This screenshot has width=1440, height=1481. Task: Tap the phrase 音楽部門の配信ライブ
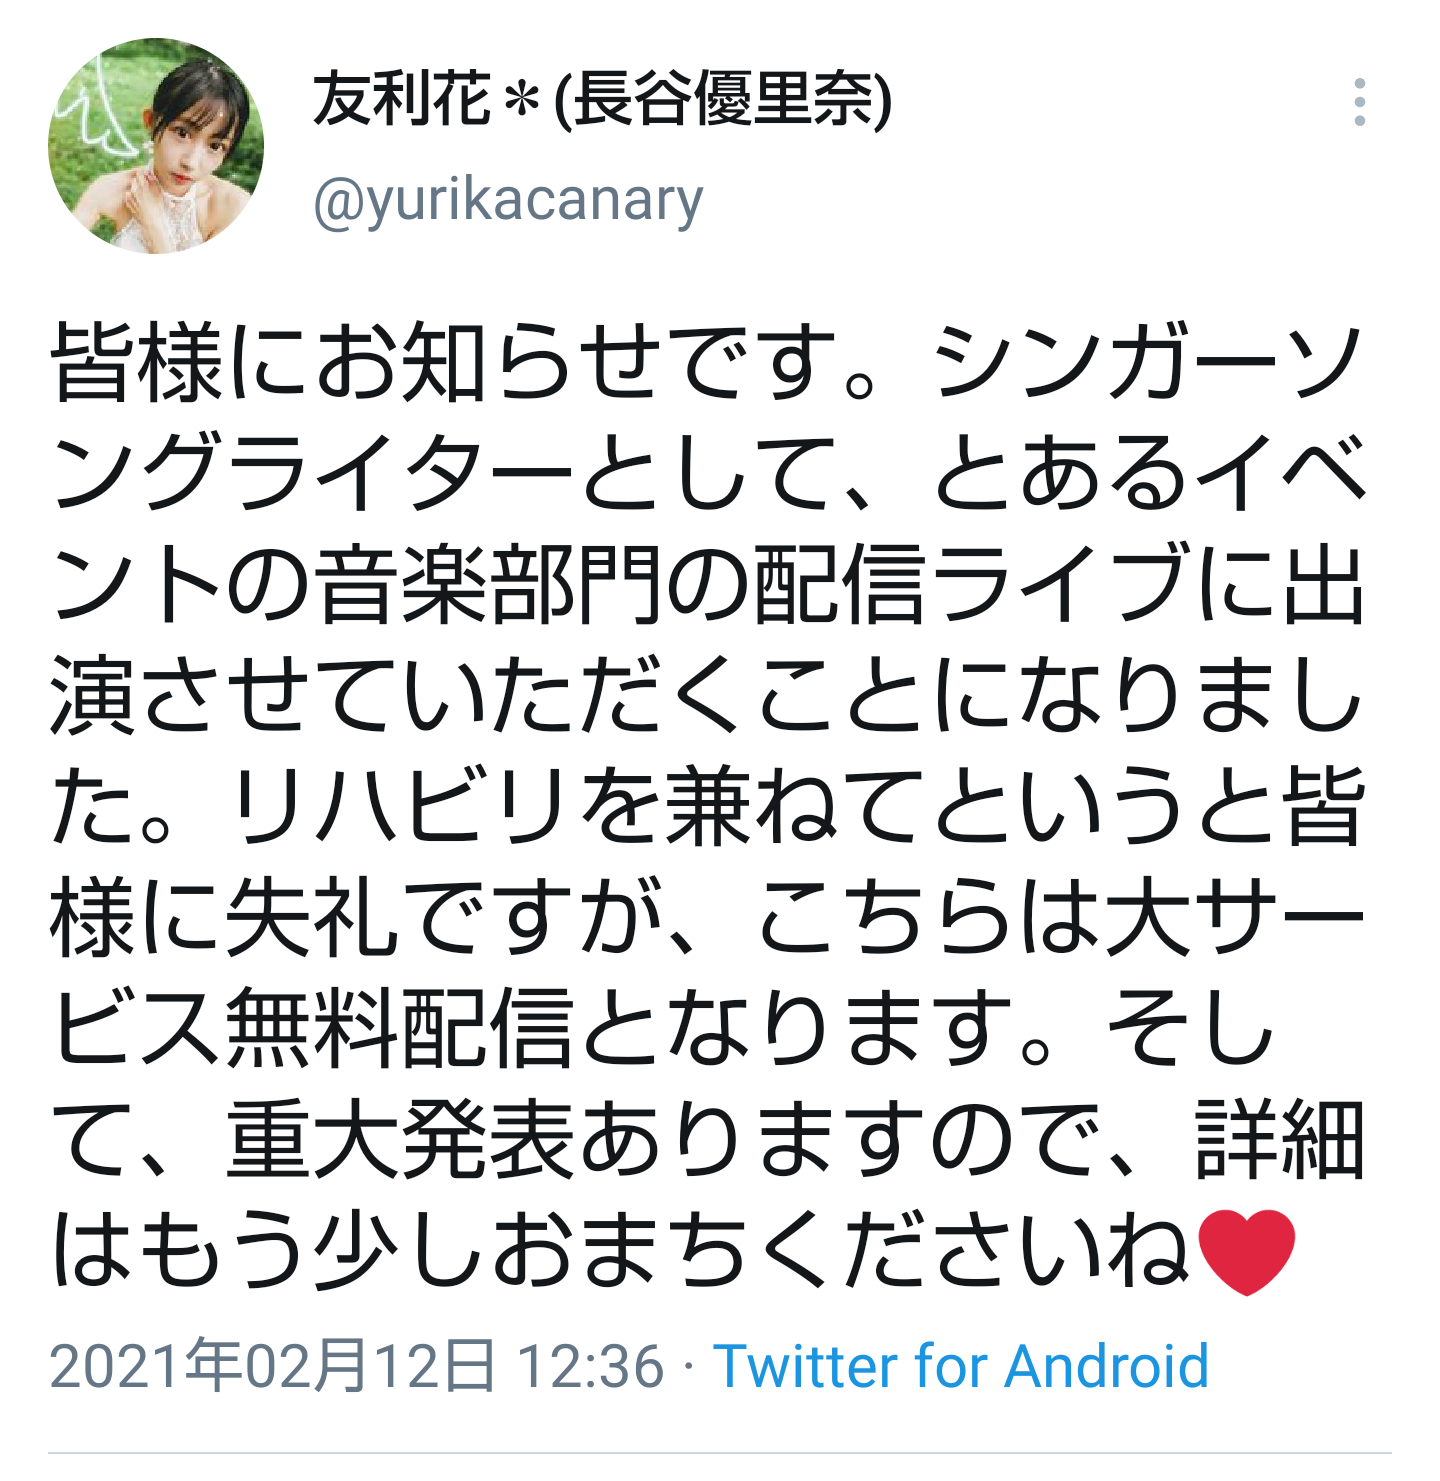tap(754, 584)
